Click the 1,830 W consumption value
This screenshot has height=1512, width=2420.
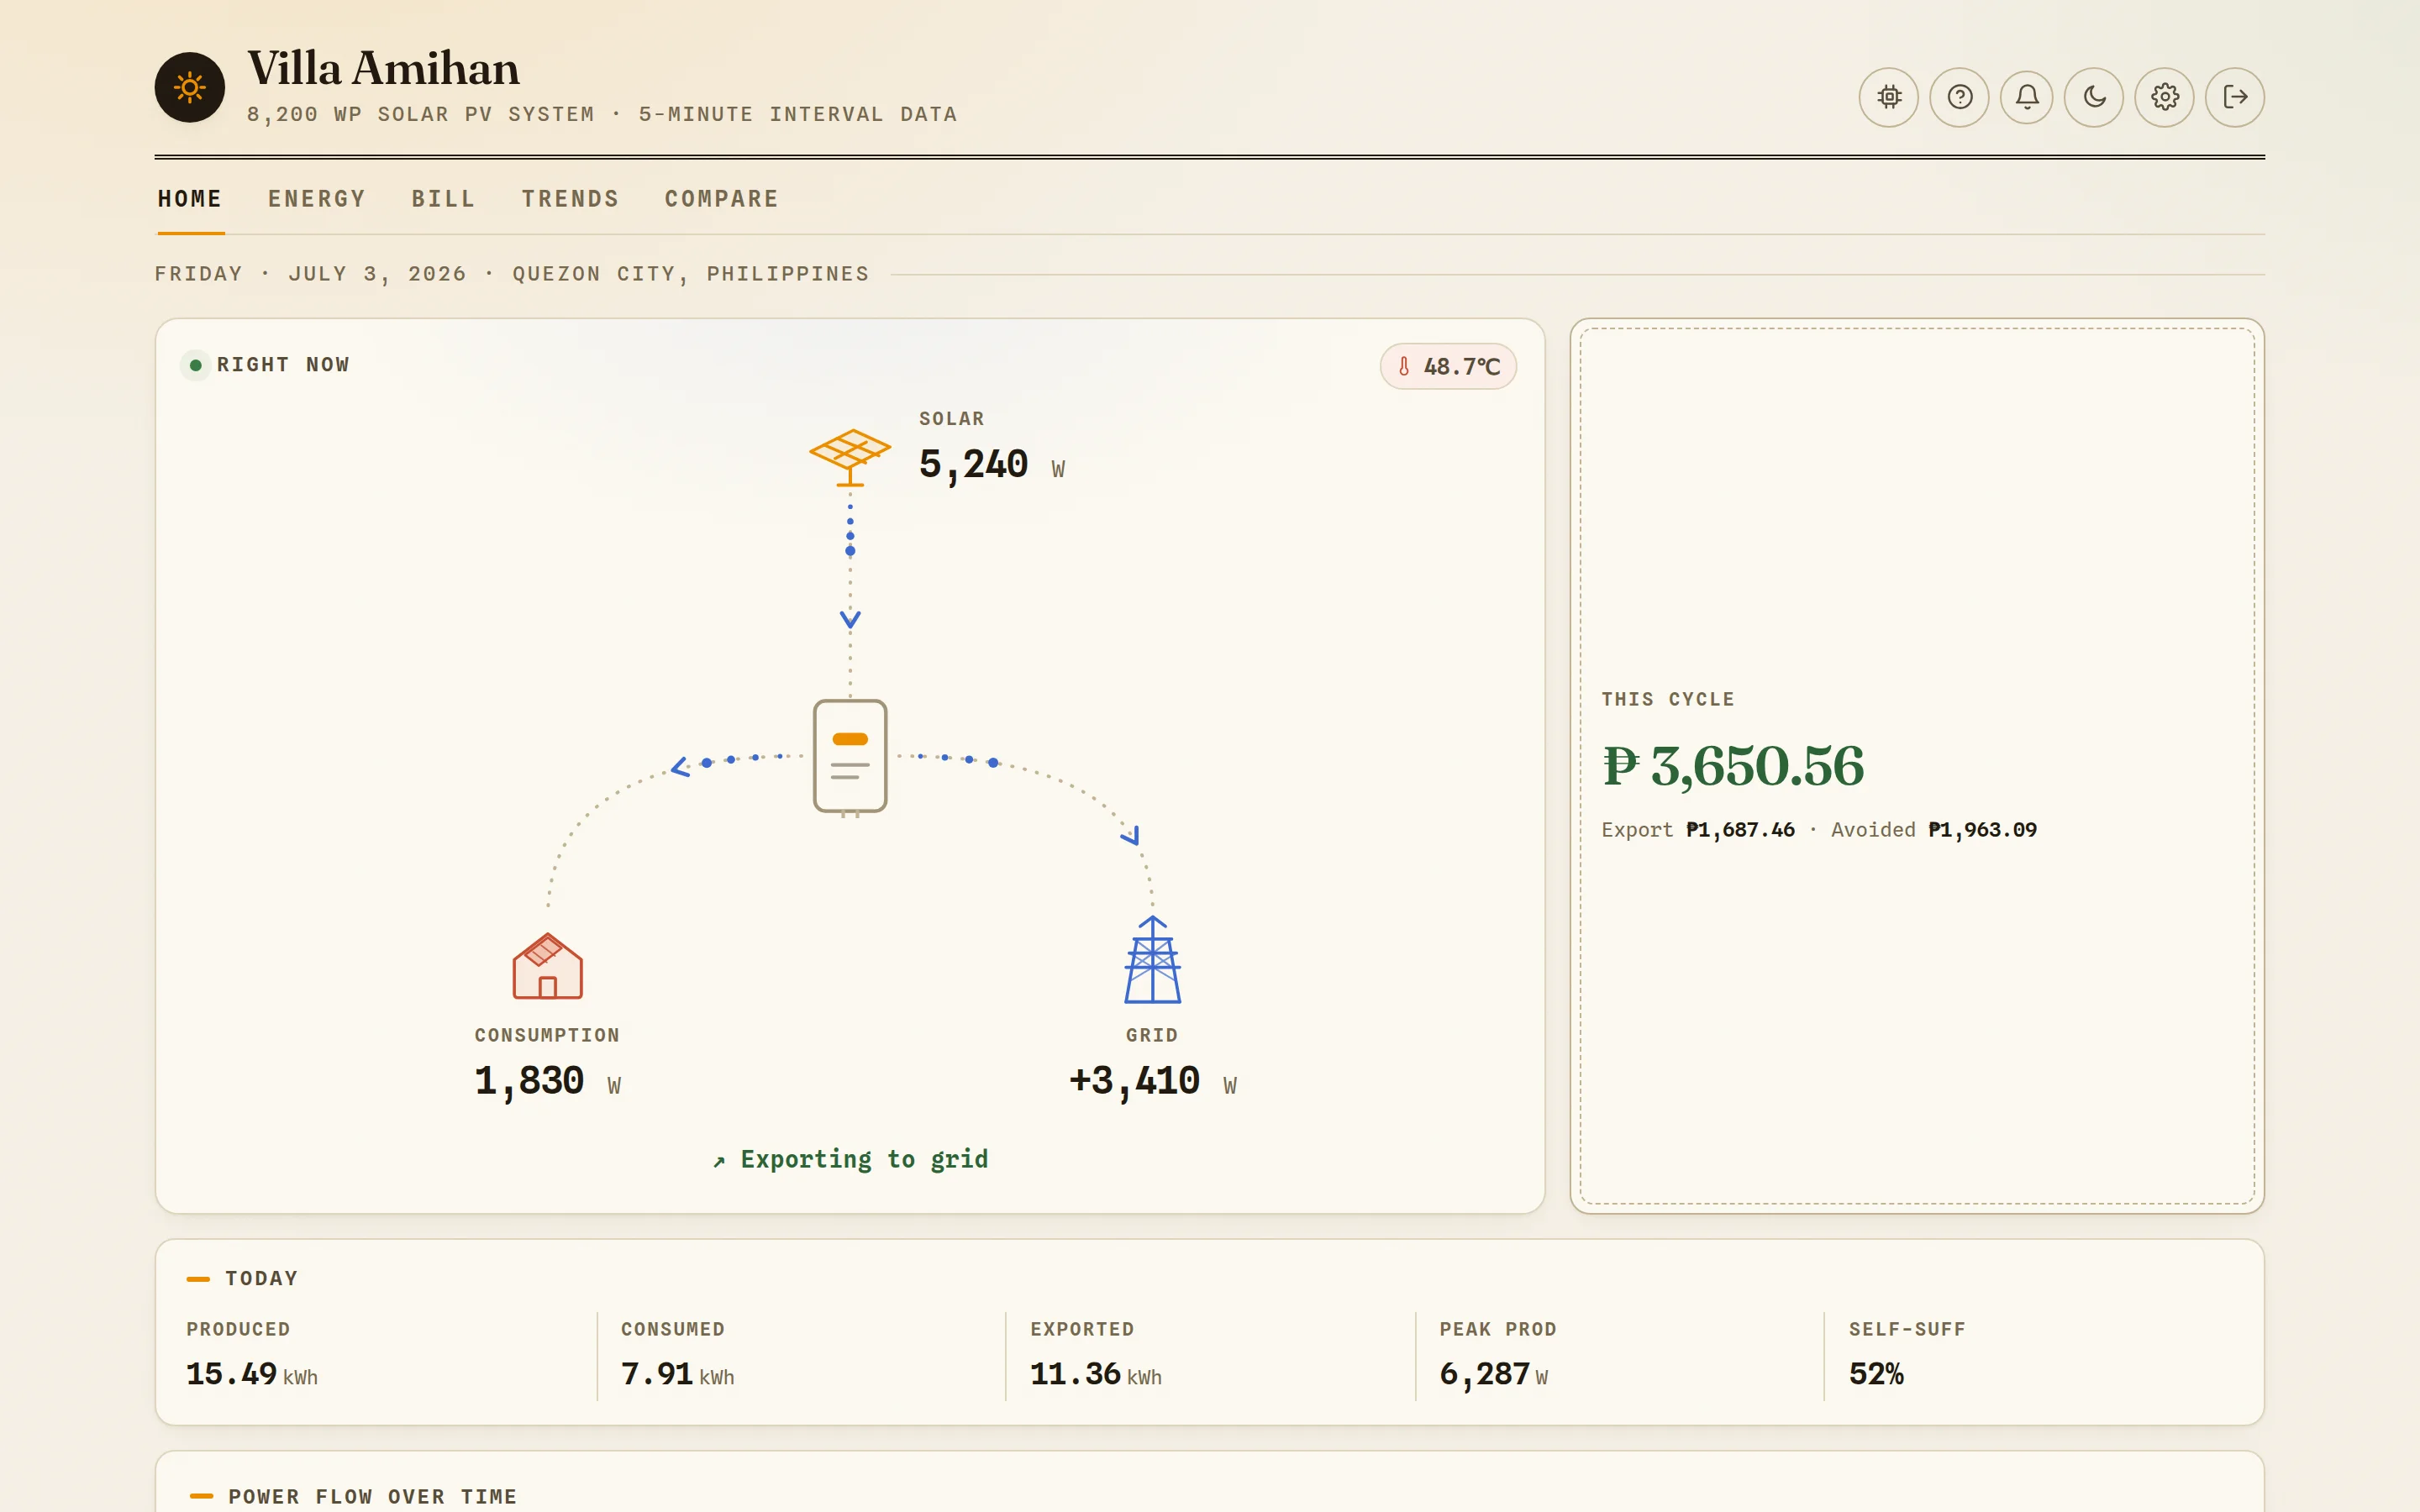click(x=548, y=1082)
